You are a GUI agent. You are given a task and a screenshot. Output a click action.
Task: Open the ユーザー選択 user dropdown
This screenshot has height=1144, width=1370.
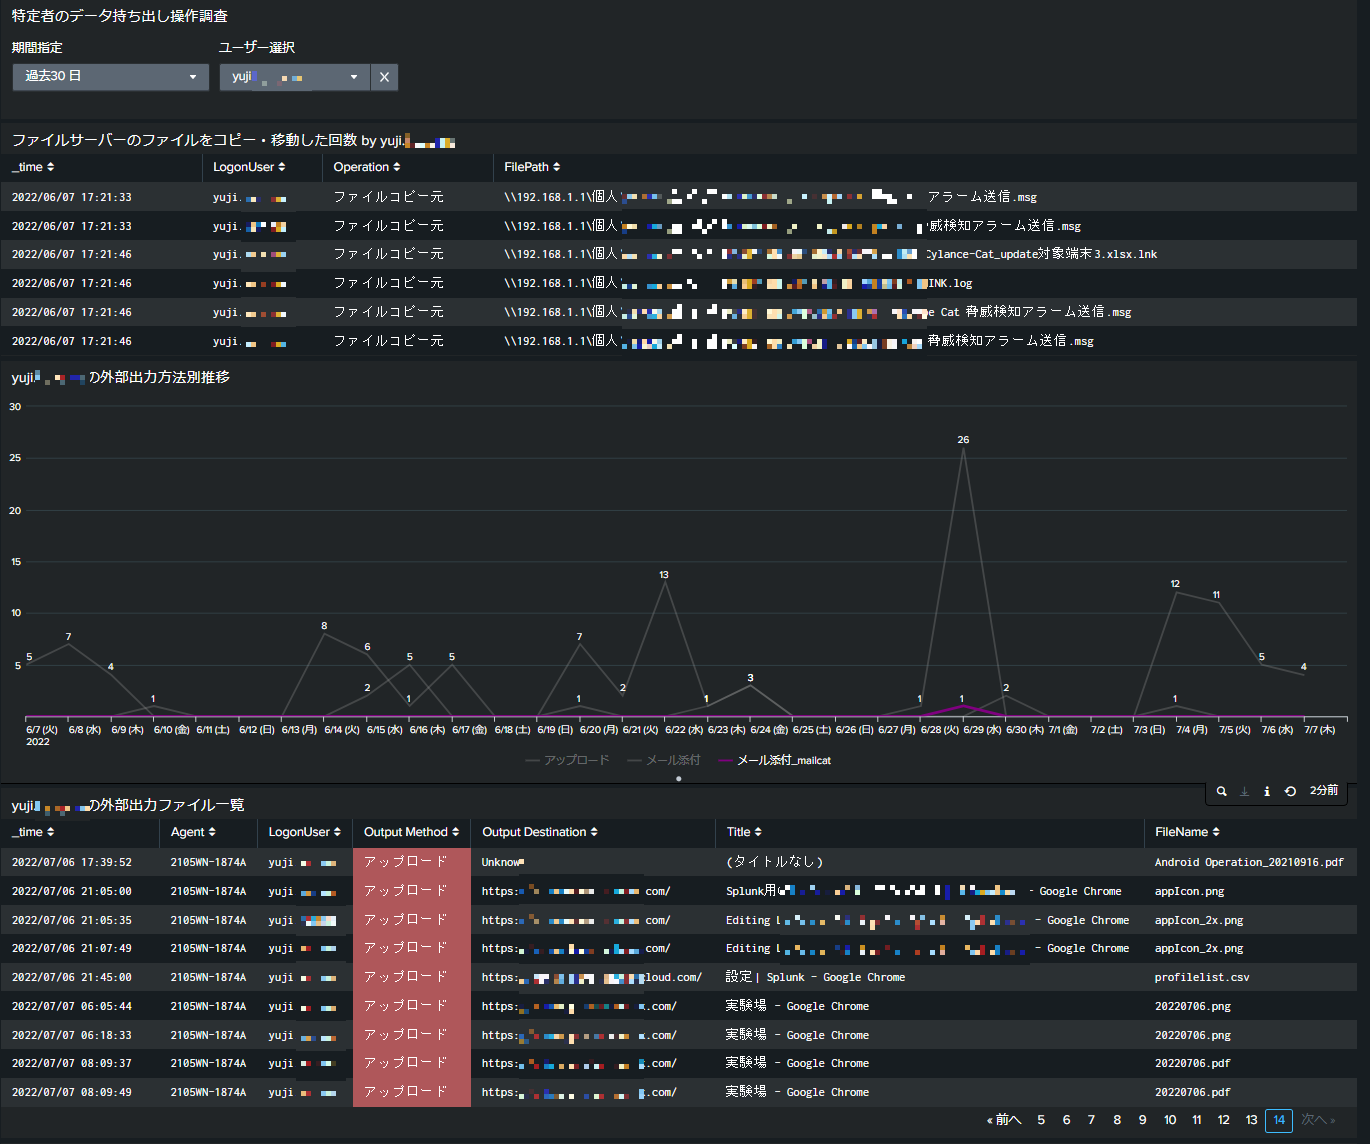pyautogui.click(x=294, y=77)
